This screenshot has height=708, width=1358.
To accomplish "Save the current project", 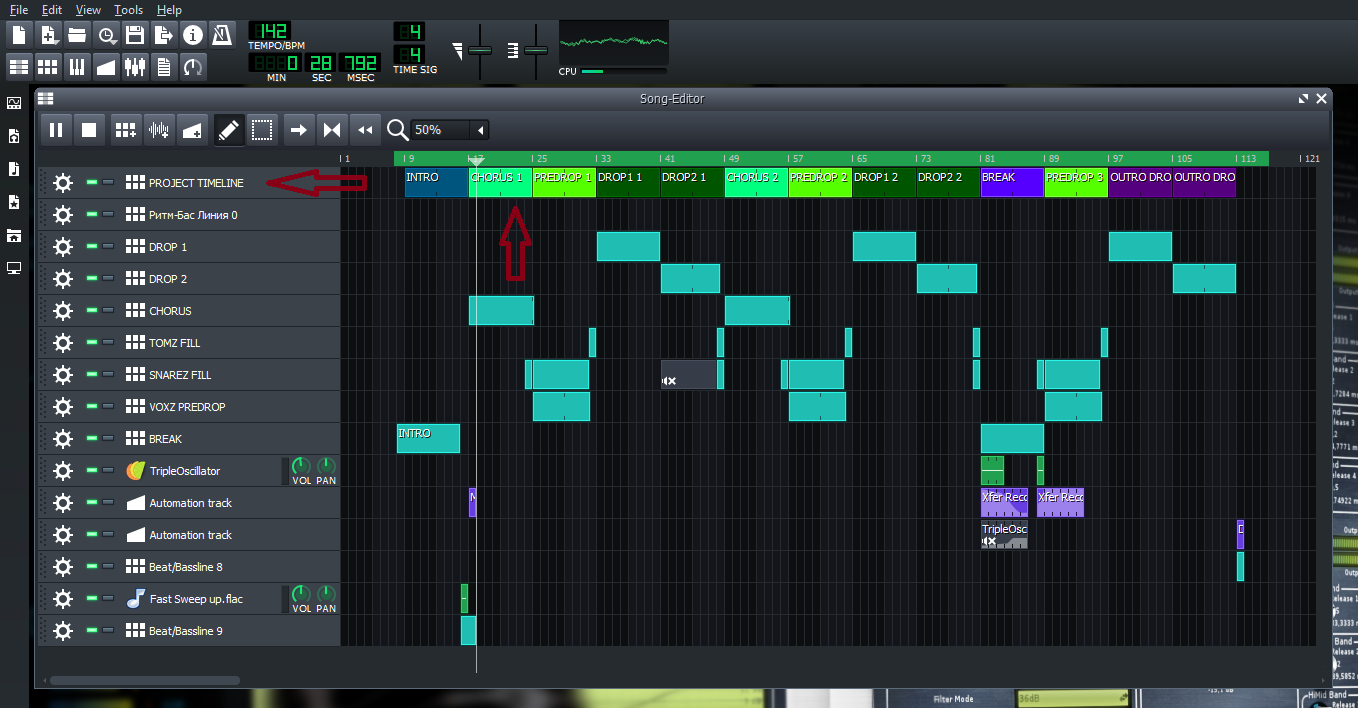I will pyautogui.click(x=134, y=33).
